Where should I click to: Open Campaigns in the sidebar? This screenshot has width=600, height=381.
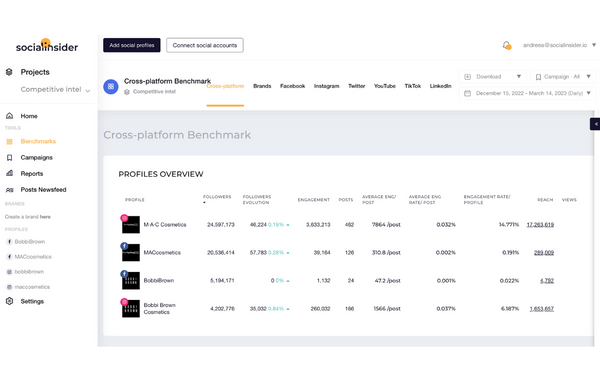pyautogui.click(x=36, y=158)
